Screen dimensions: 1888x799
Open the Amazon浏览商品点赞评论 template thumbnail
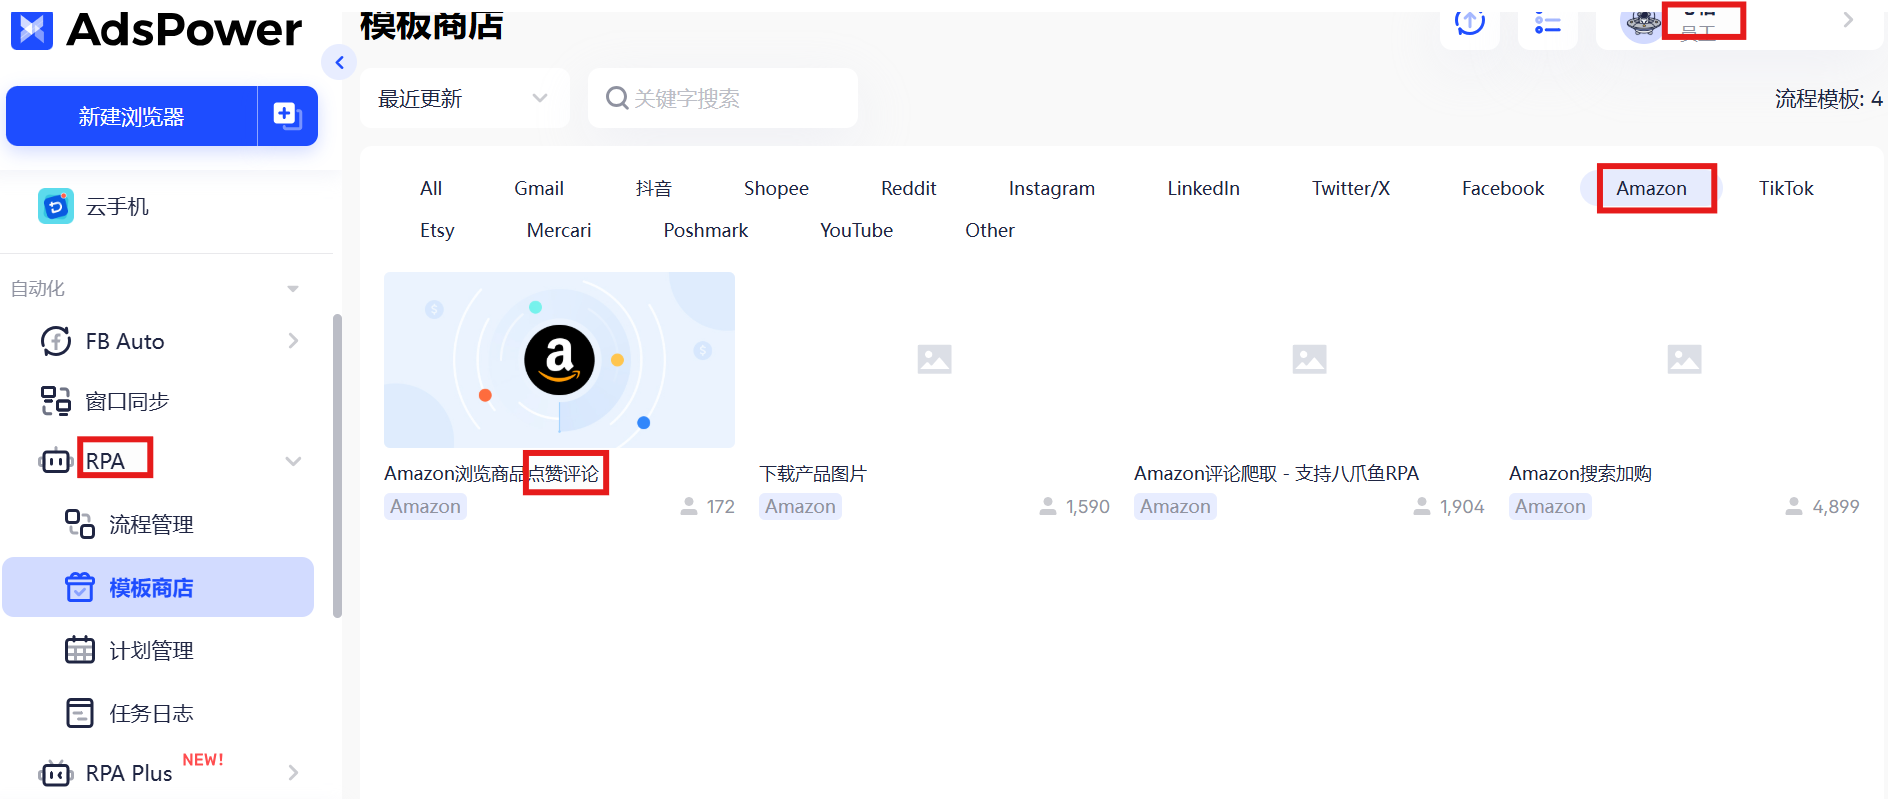click(559, 360)
